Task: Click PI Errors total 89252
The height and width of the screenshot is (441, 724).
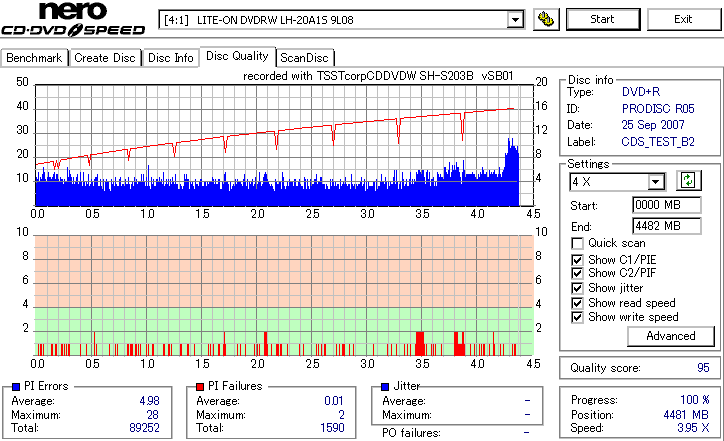Action: [x=145, y=428]
